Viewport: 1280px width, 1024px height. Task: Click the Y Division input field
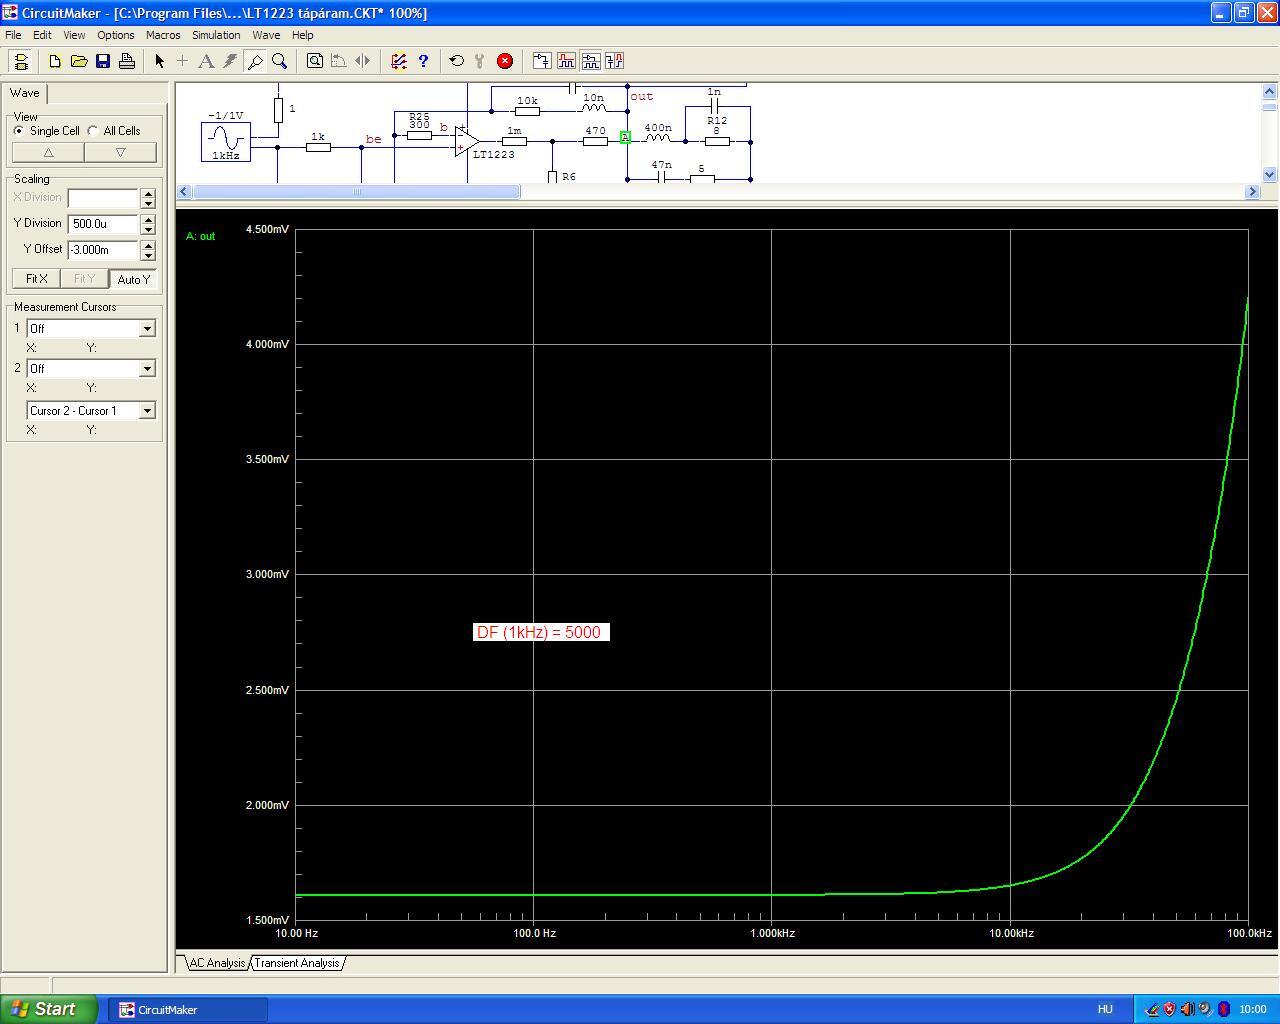point(103,224)
